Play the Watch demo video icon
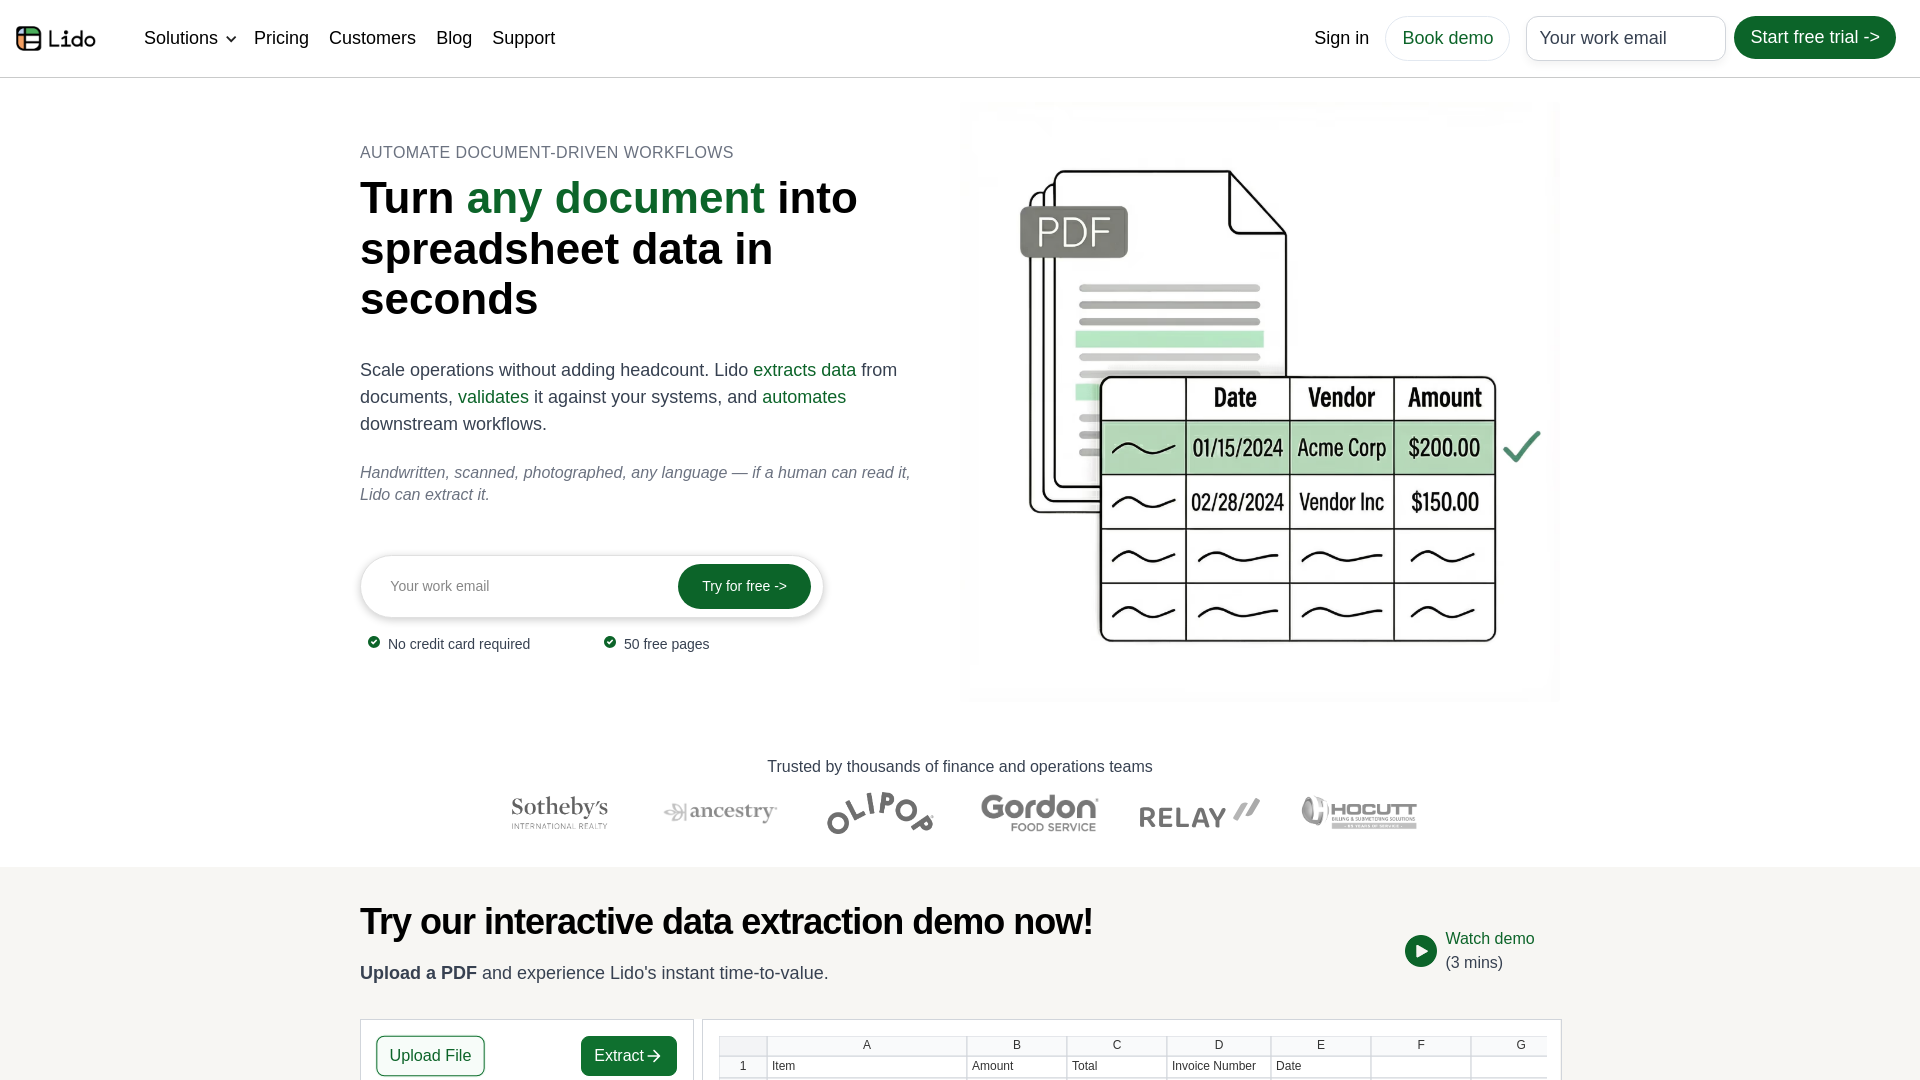This screenshot has height=1080, width=1920. tap(1420, 951)
